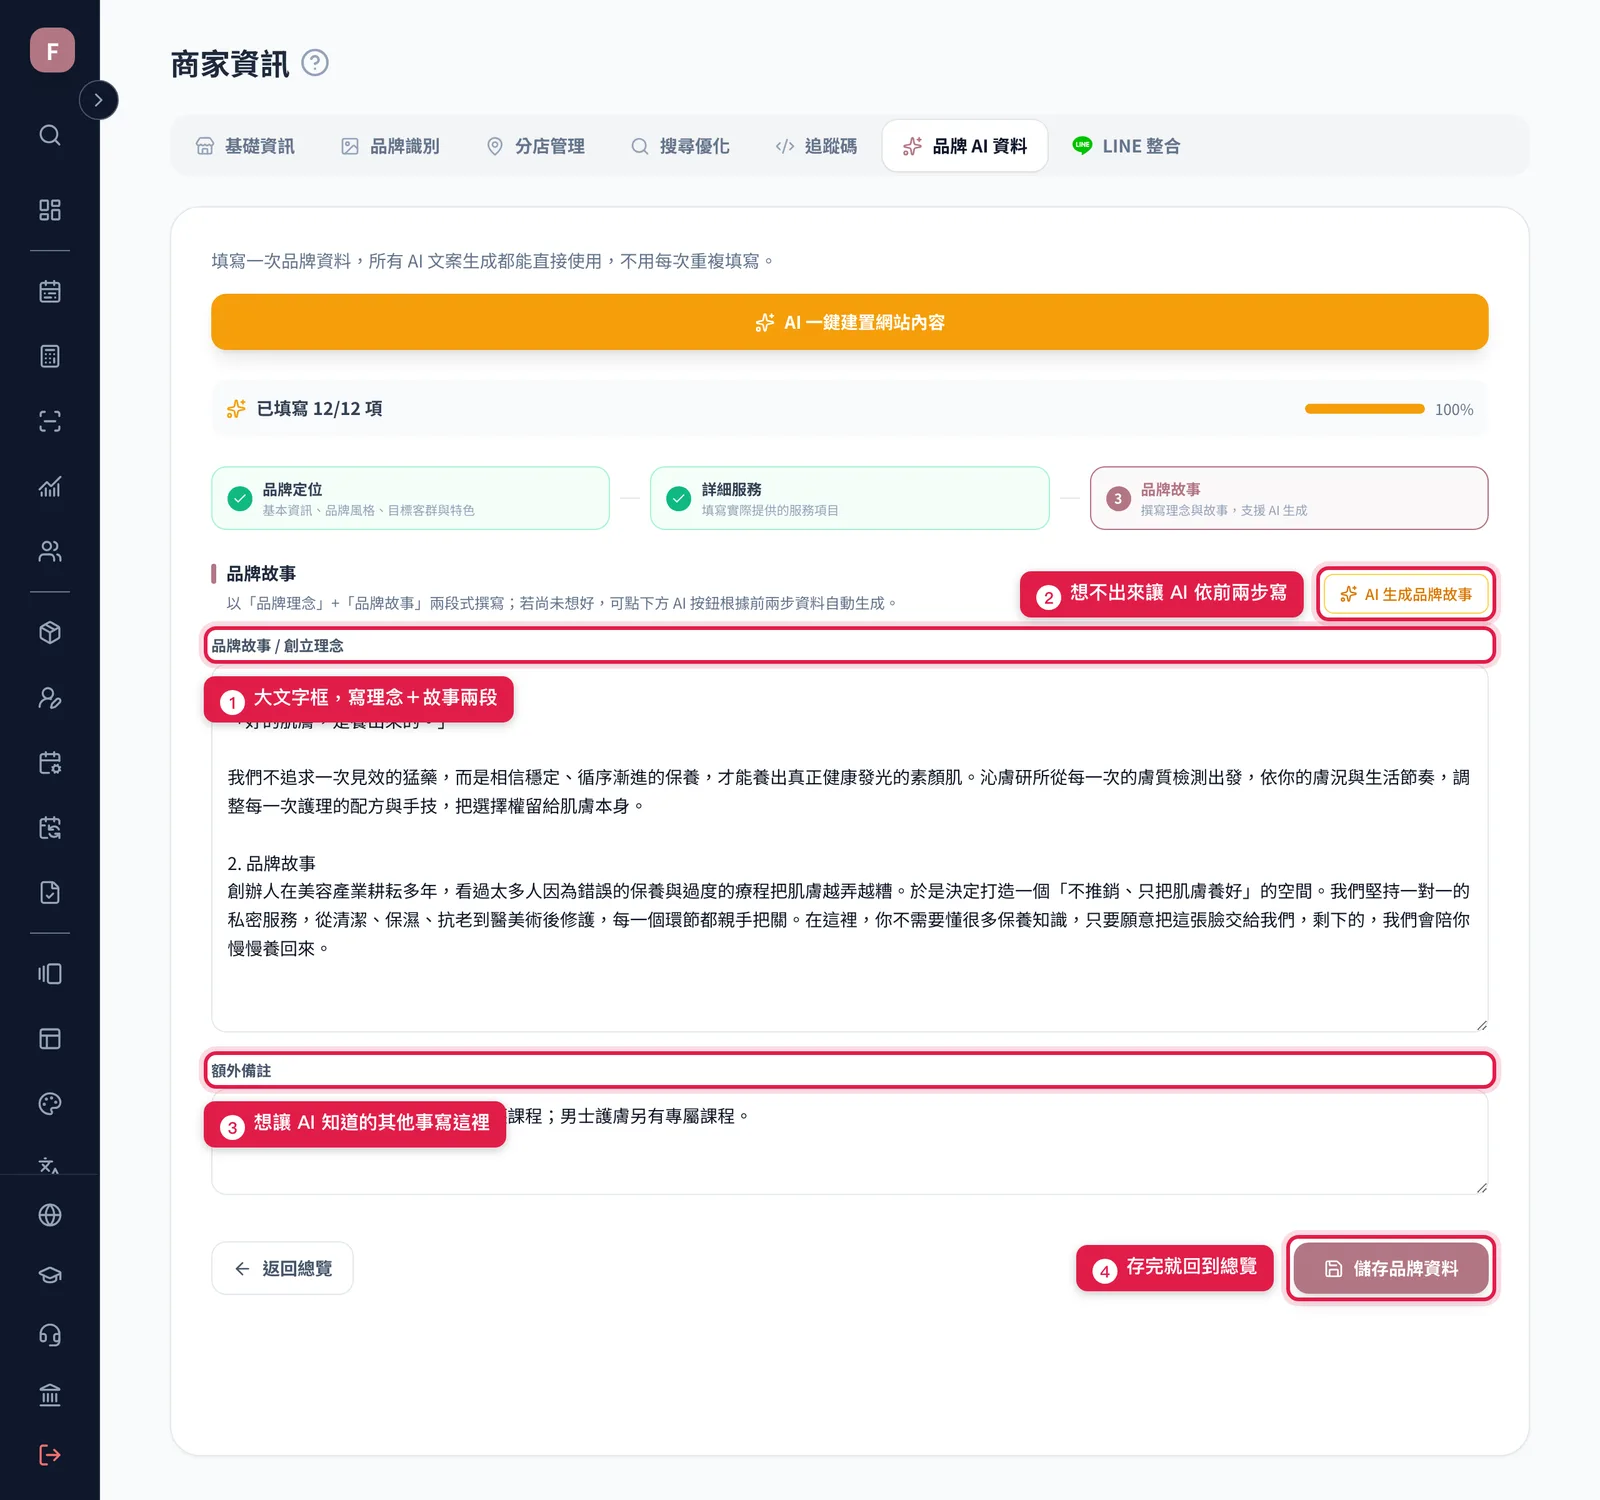Click the 100% completion progress bar
The width and height of the screenshot is (1600, 1500).
pyautogui.click(x=1365, y=409)
